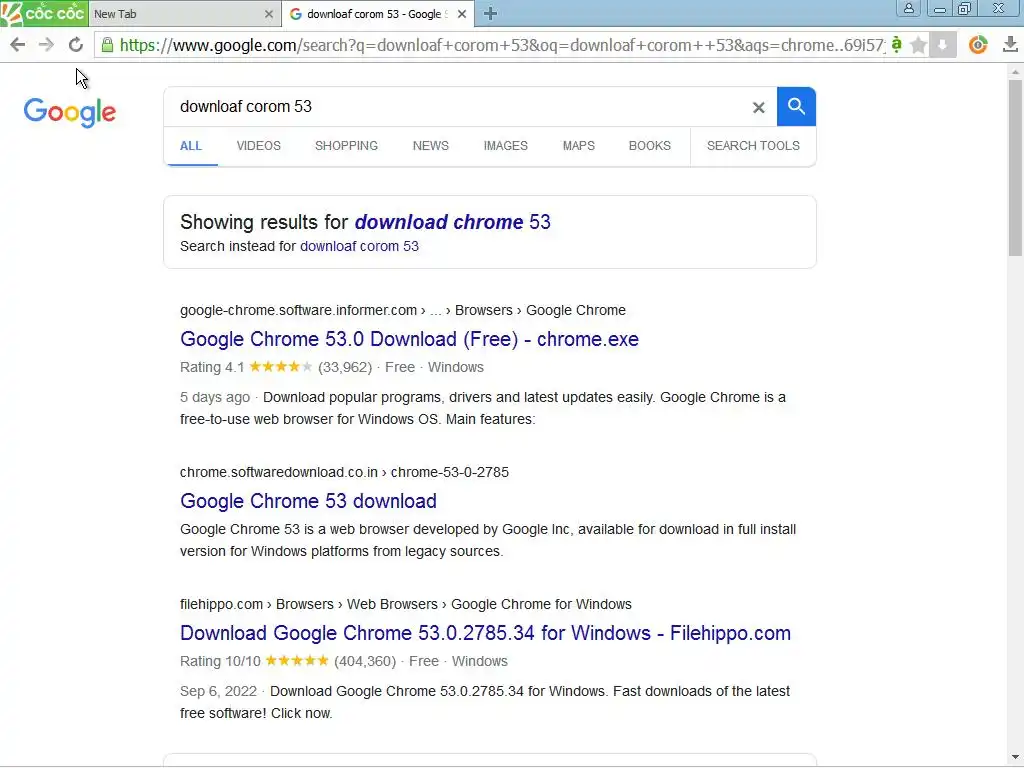This screenshot has width=1024, height=768.
Task: Click the user profile icon in title bar
Action: point(908,8)
